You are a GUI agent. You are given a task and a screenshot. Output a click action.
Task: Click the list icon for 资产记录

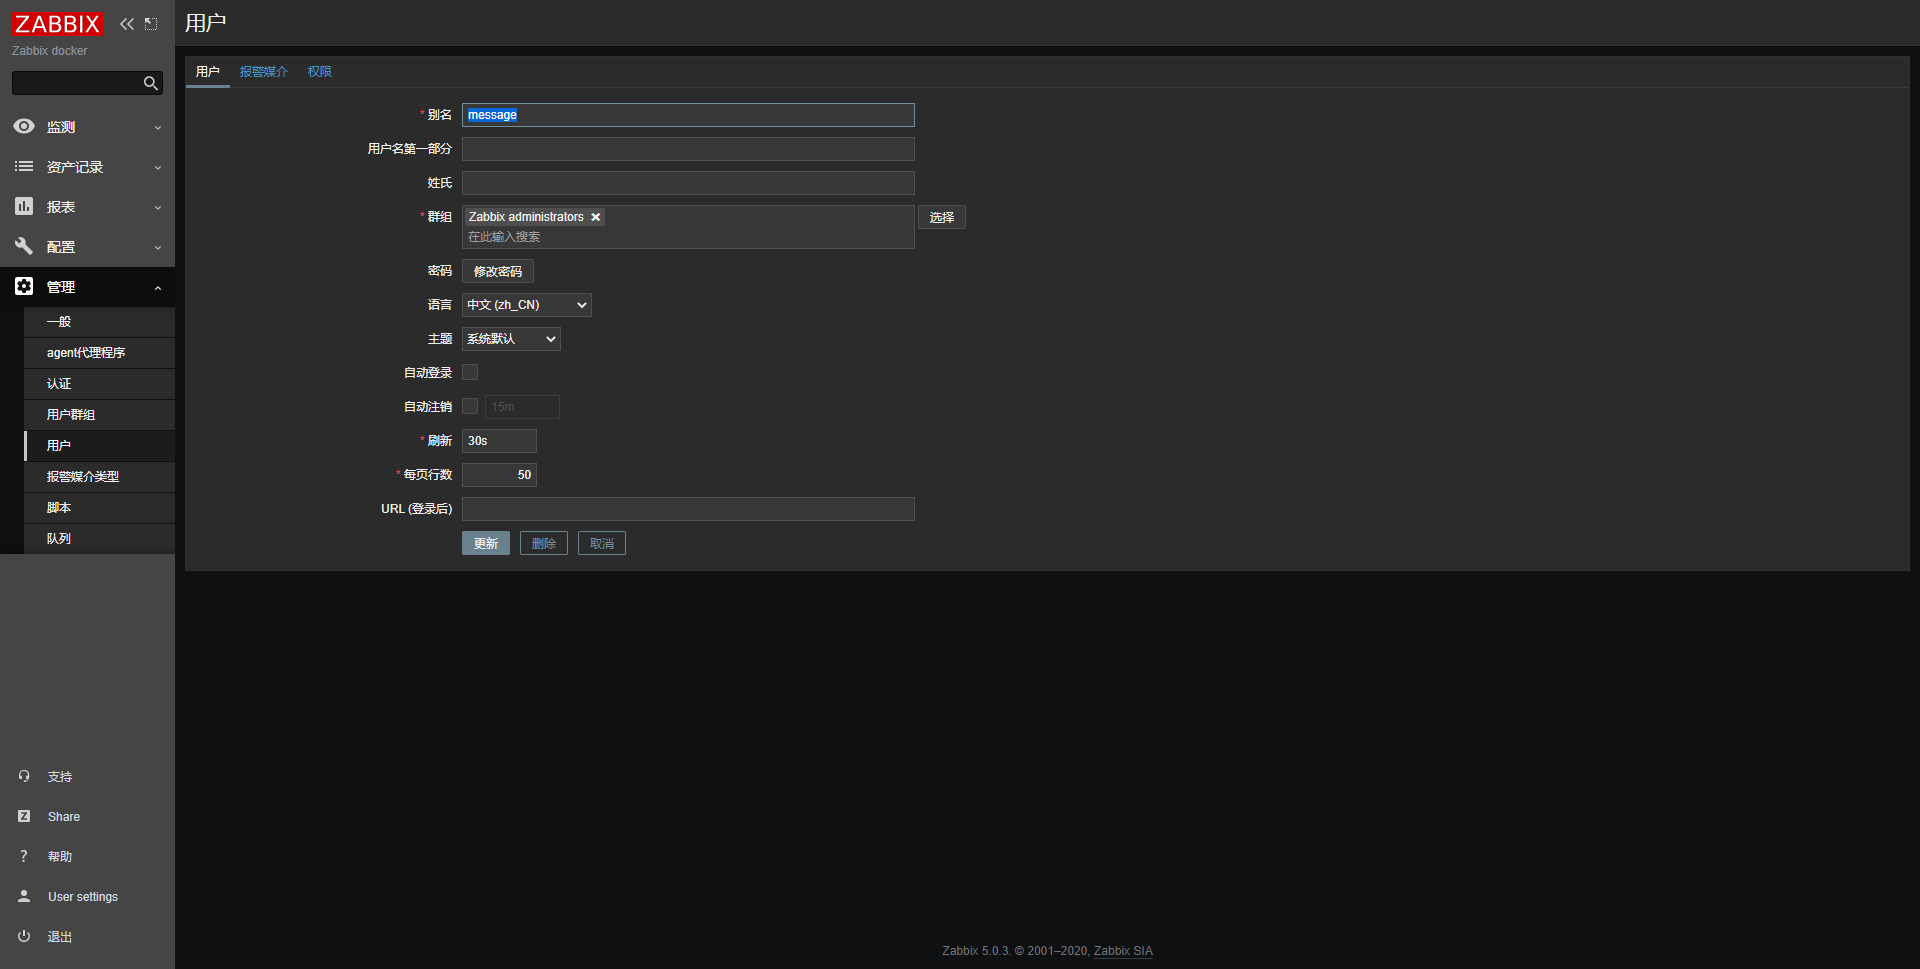[x=24, y=167]
